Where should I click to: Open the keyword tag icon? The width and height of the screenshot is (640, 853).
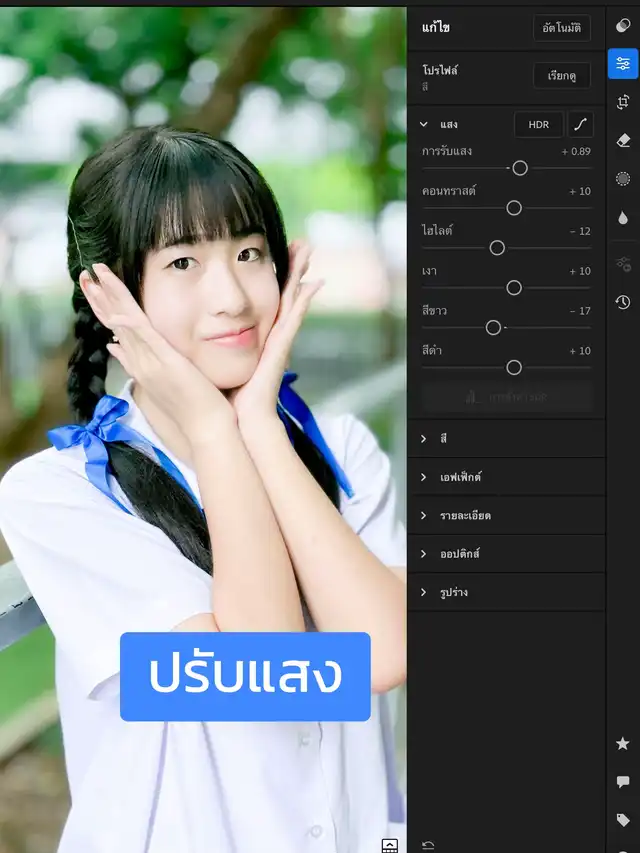(x=623, y=820)
